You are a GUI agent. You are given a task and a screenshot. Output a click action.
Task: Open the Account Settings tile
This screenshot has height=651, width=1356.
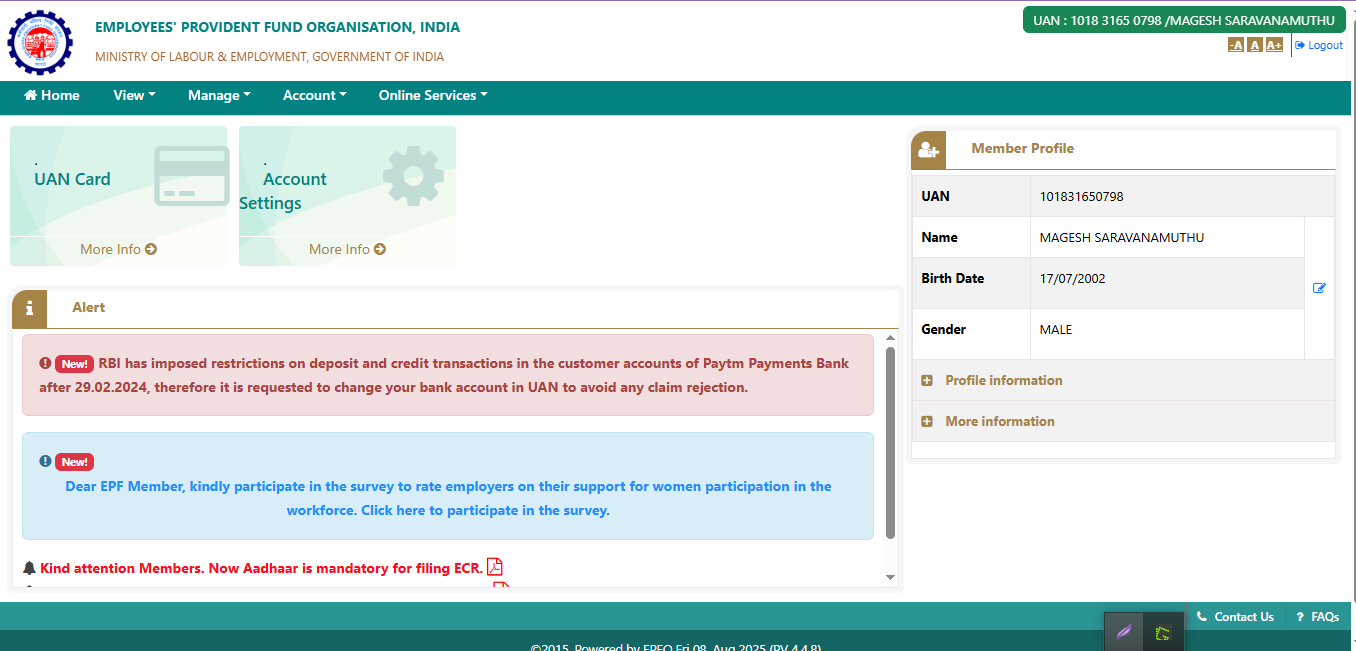coord(347,195)
